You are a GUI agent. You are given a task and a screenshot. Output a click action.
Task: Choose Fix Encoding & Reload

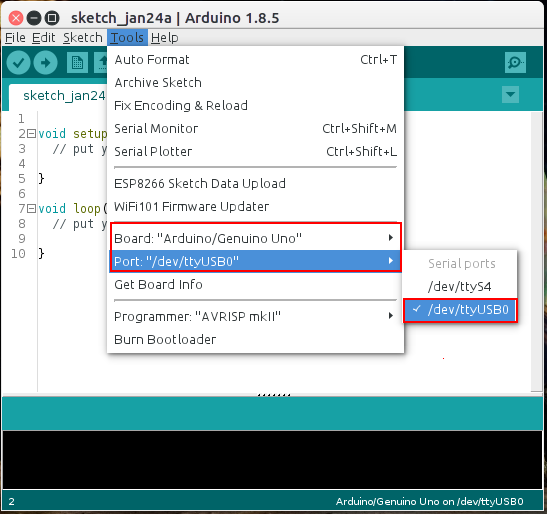click(255, 106)
